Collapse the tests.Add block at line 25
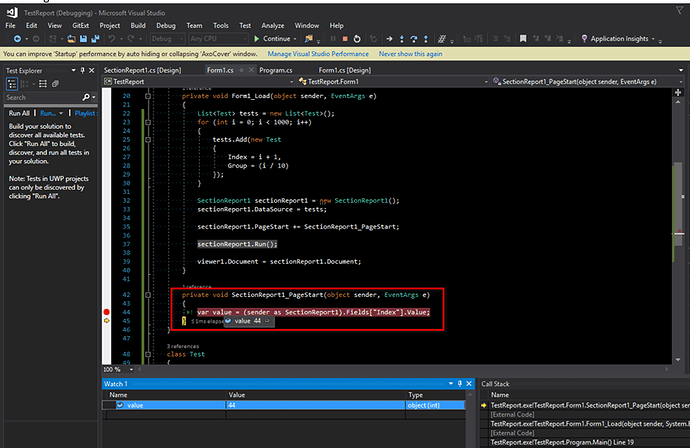Screen dimensions: 690x448 point(148,140)
